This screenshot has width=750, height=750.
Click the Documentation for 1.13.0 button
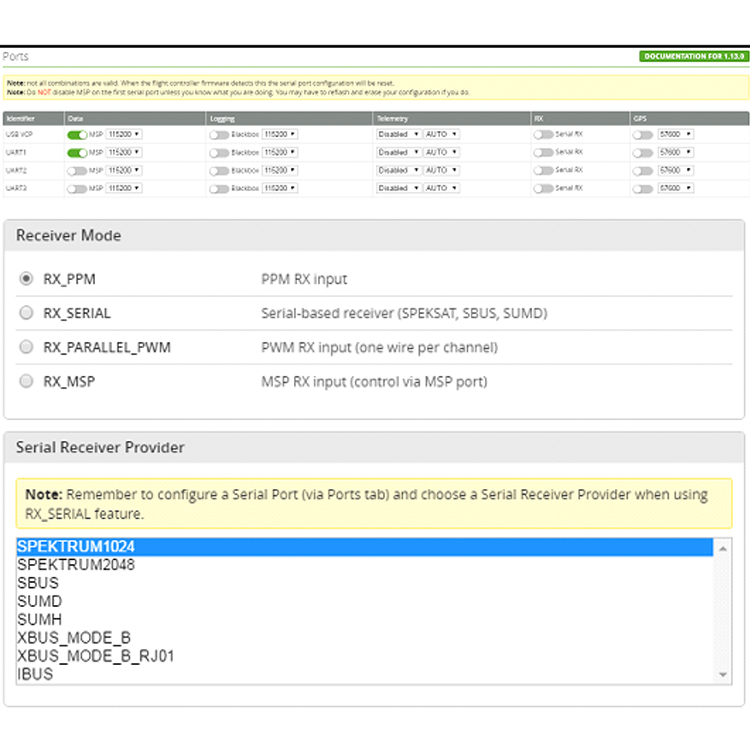(692, 57)
